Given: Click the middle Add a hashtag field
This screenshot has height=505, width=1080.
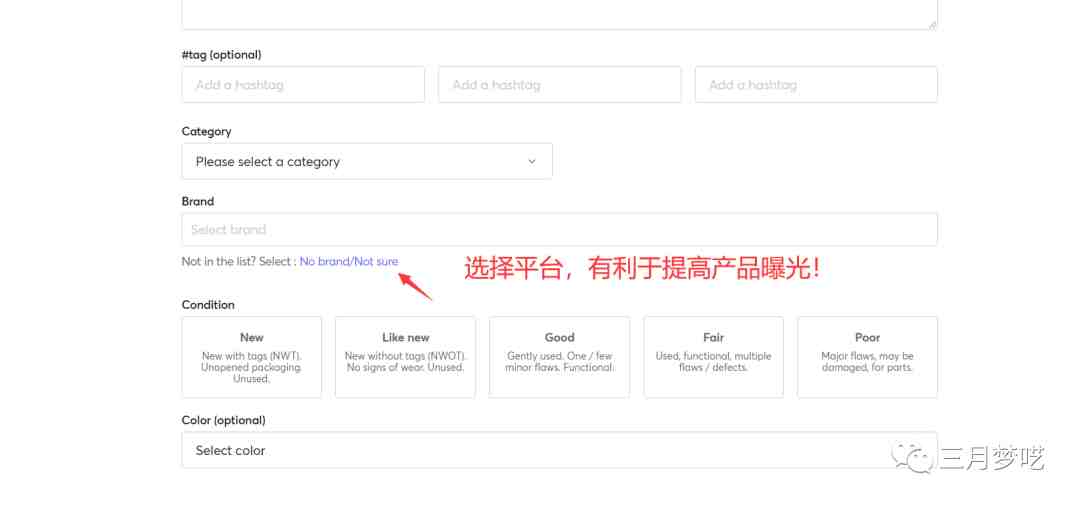Looking at the screenshot, I should click(x=559, y=85).
